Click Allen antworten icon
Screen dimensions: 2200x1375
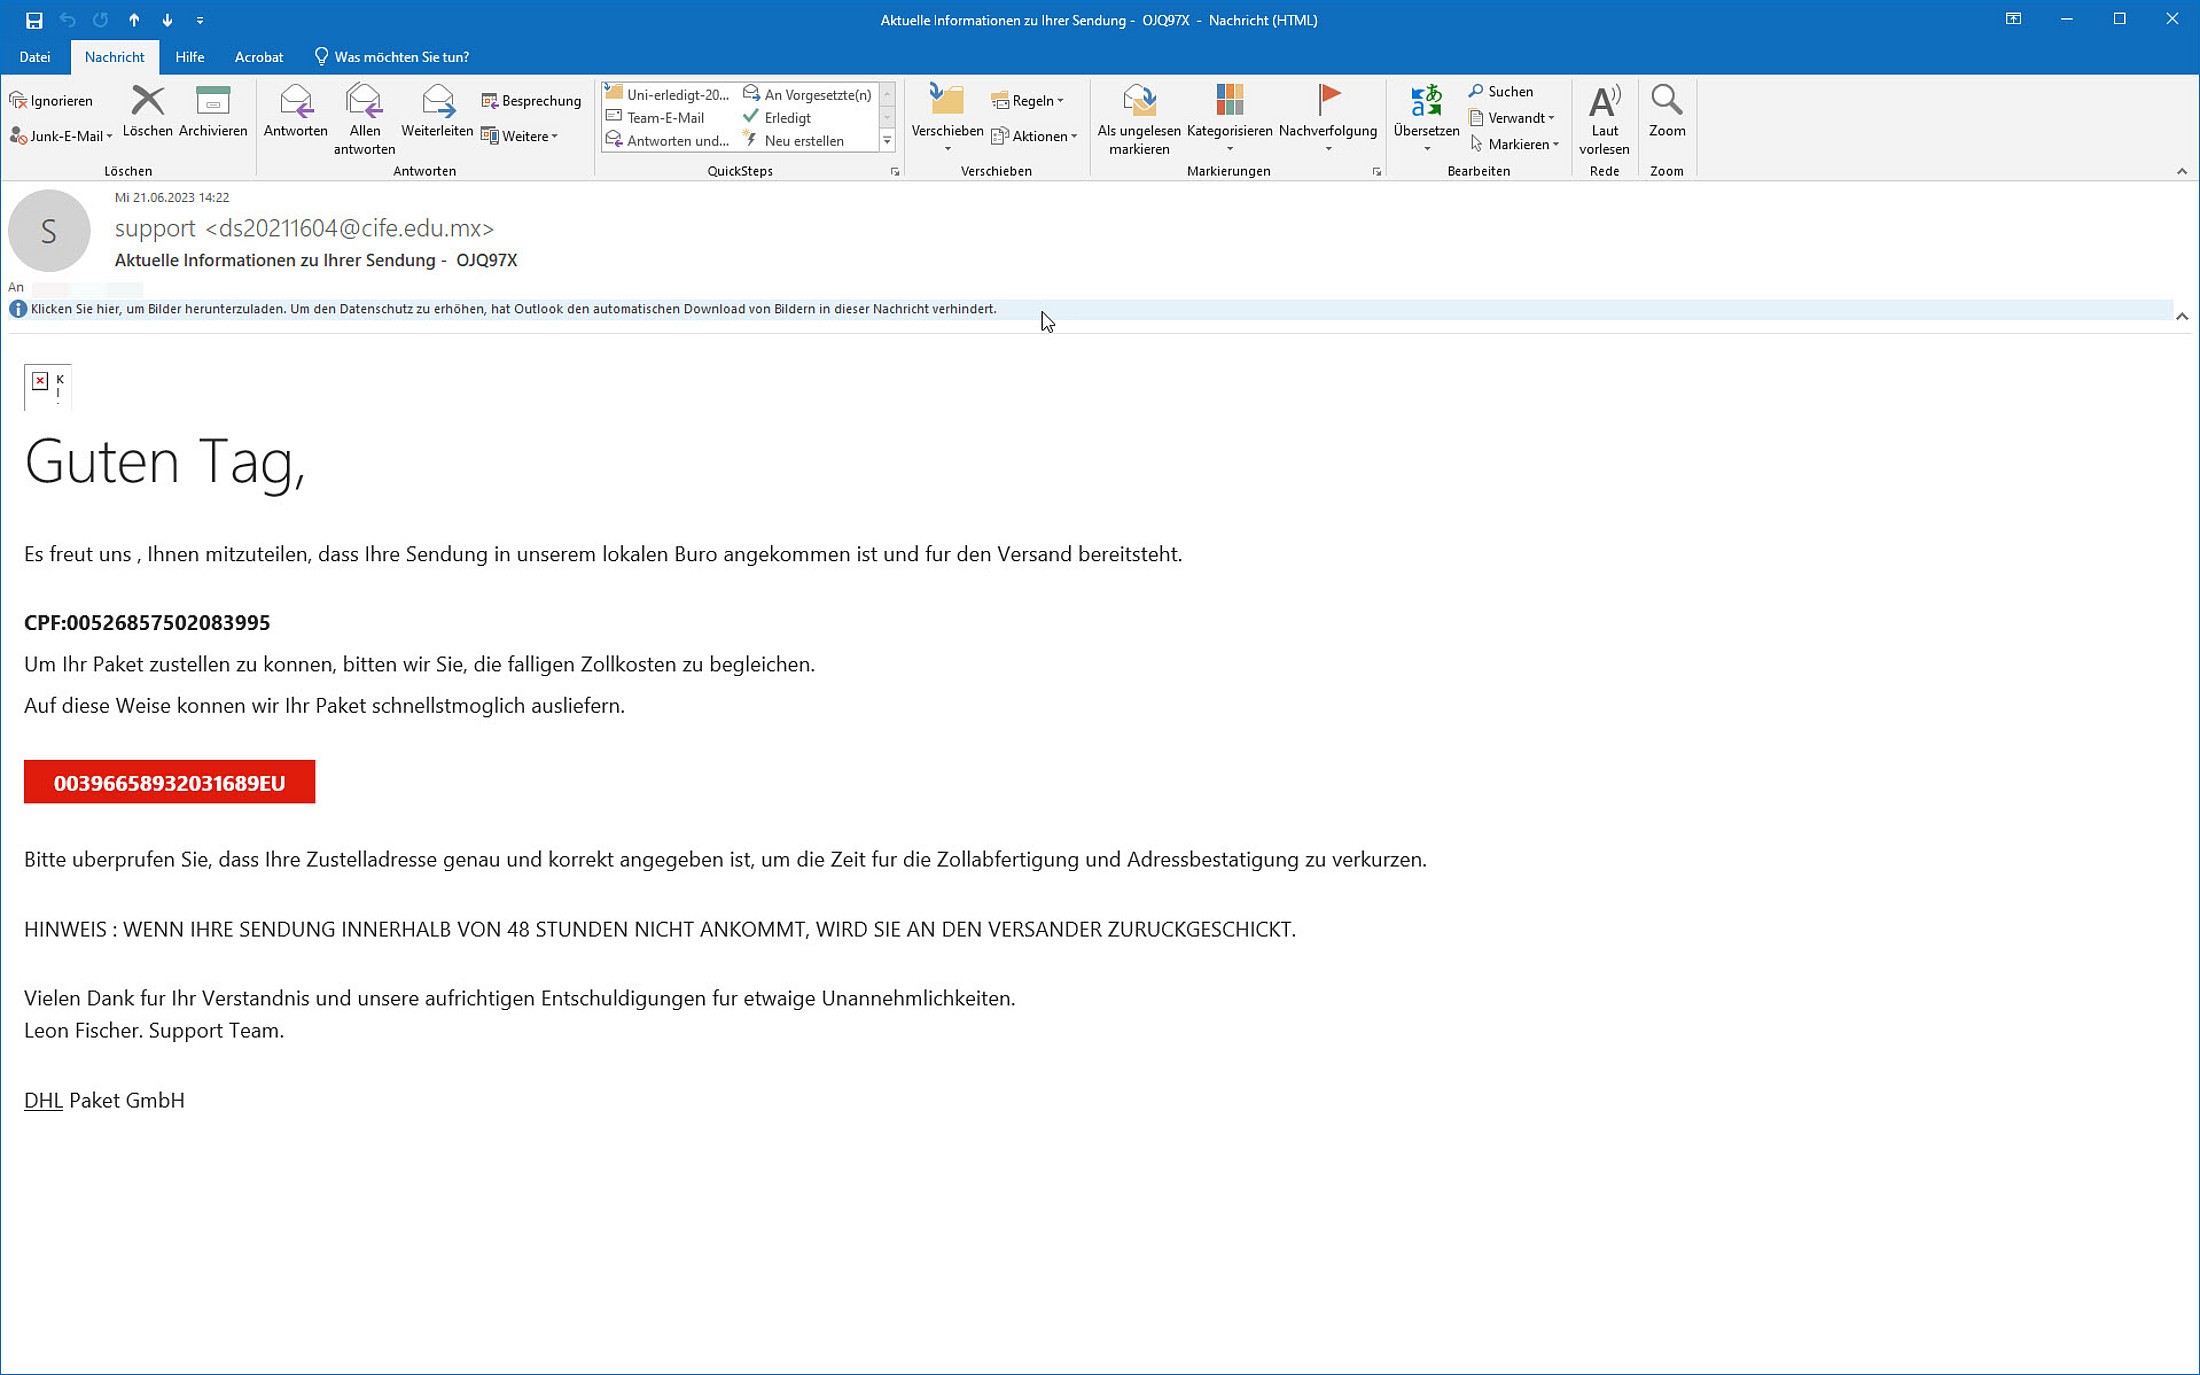[x=364, y=101]
